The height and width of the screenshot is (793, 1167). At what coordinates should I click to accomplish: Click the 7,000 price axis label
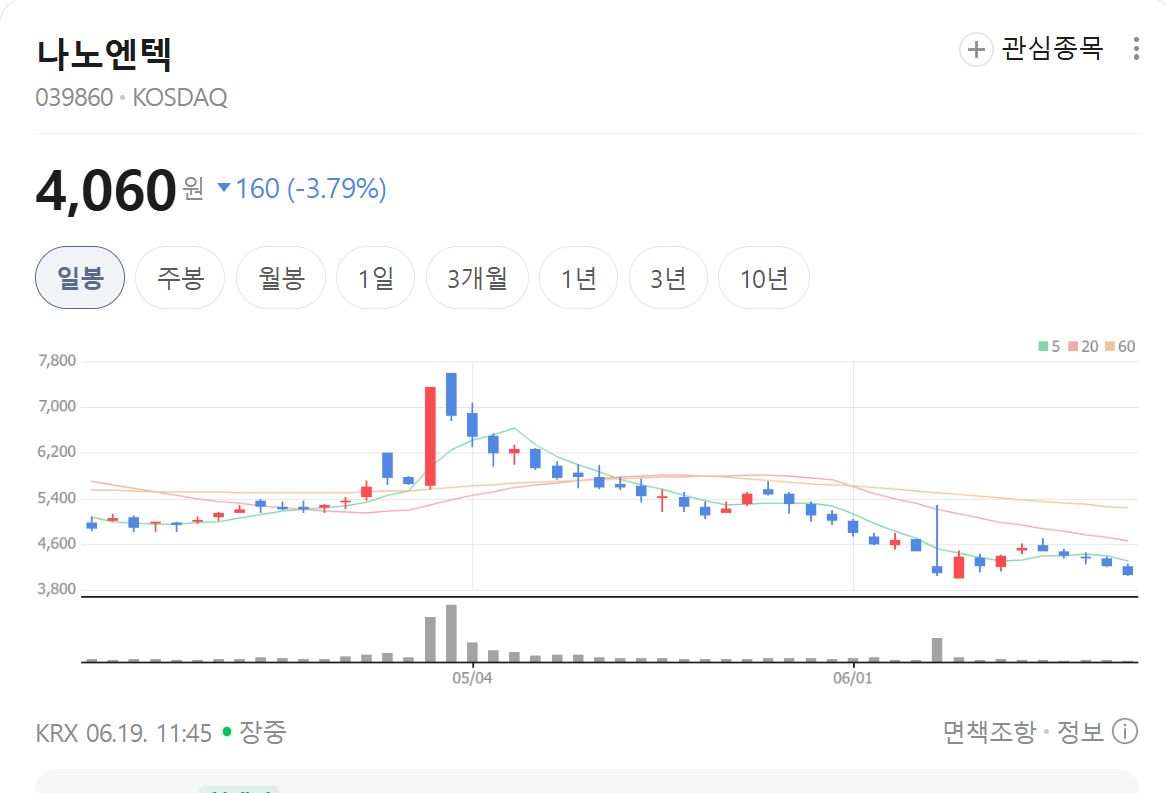tap(57, 407)
